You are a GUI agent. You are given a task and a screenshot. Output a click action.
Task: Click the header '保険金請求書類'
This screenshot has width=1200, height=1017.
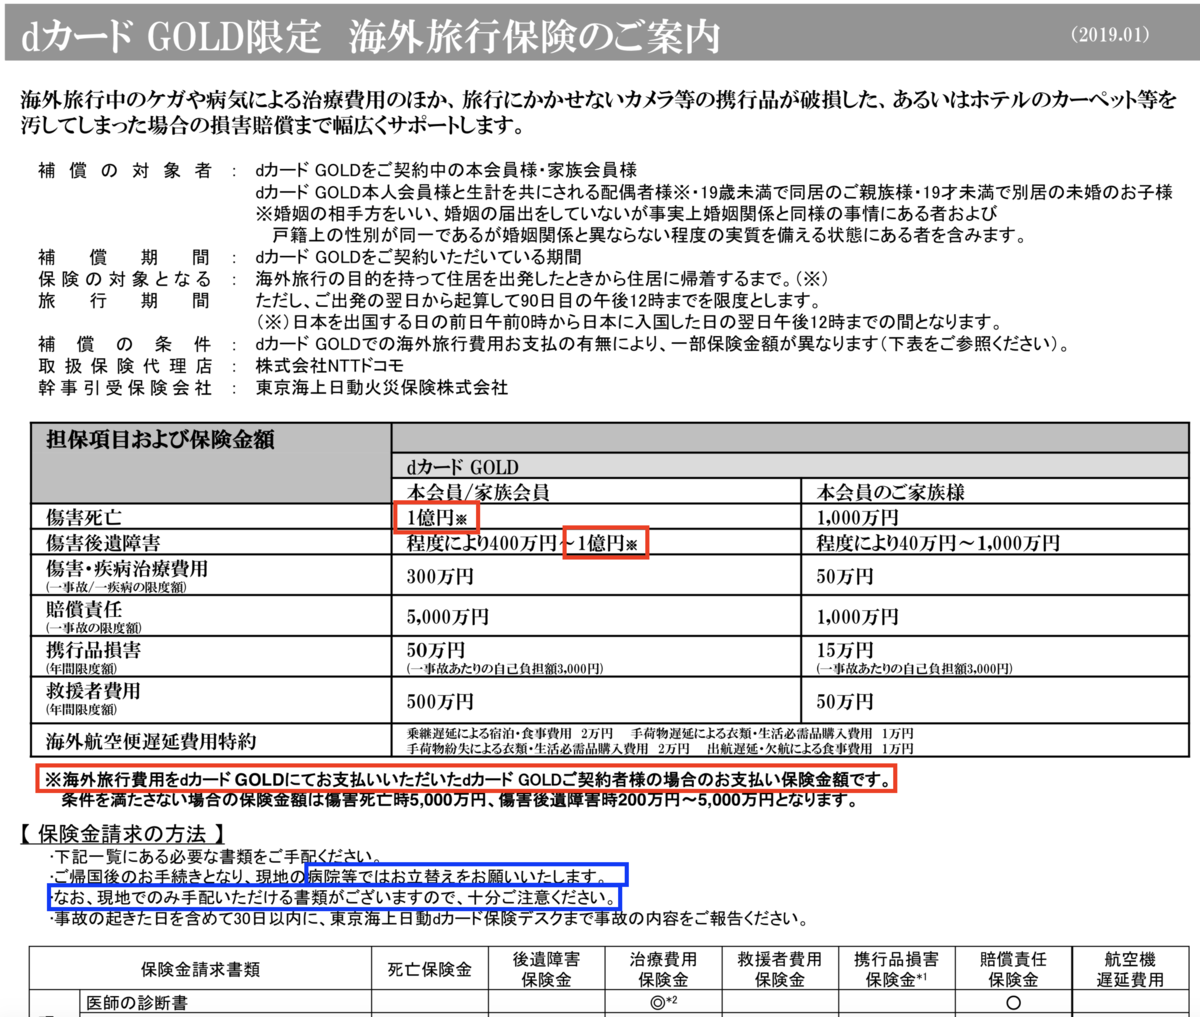[201, 969]
